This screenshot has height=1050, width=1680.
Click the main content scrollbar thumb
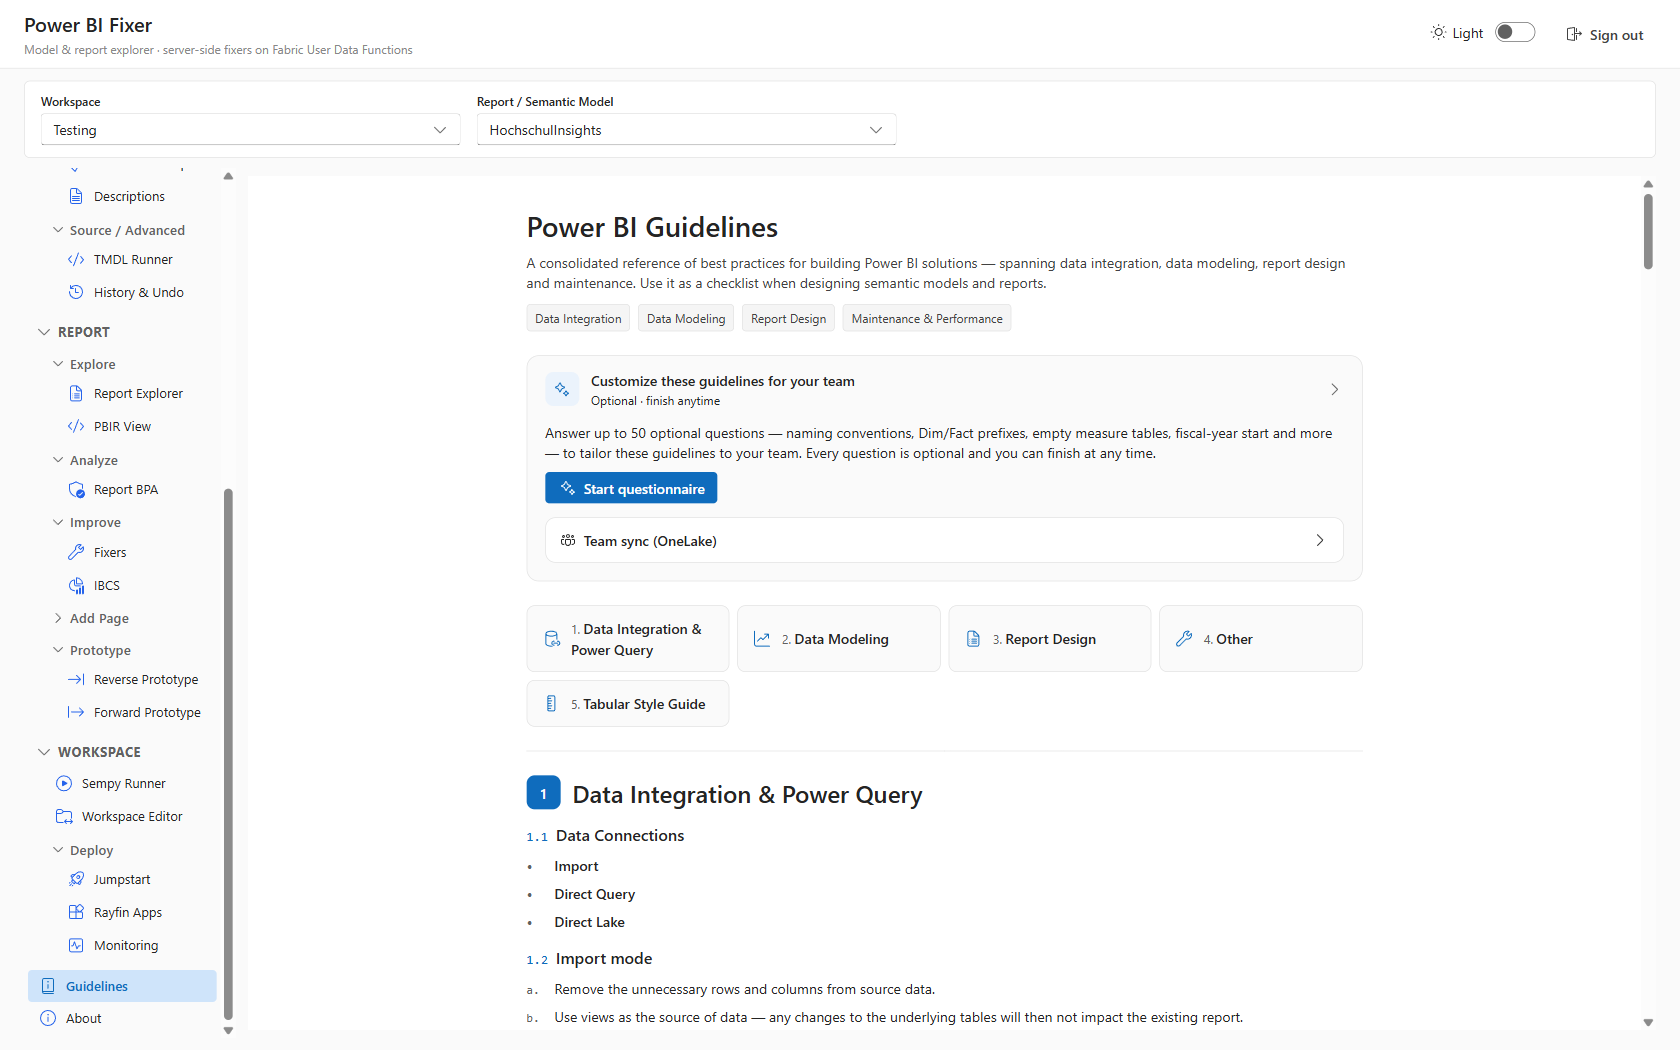click(1648, 231)
